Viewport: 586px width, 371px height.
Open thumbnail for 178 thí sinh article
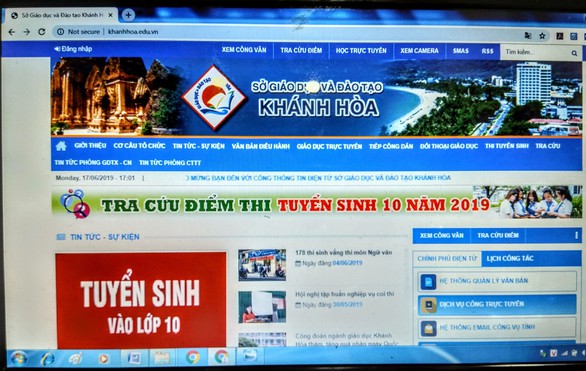(x=262, y=265)
